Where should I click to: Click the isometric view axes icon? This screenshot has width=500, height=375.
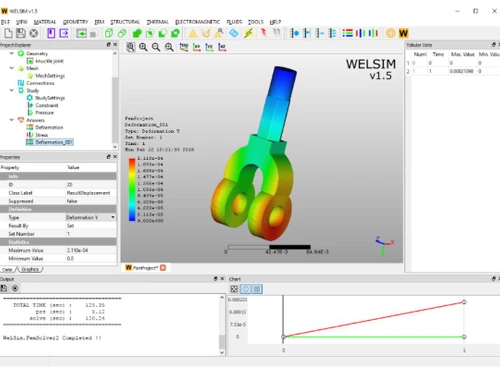184,47
